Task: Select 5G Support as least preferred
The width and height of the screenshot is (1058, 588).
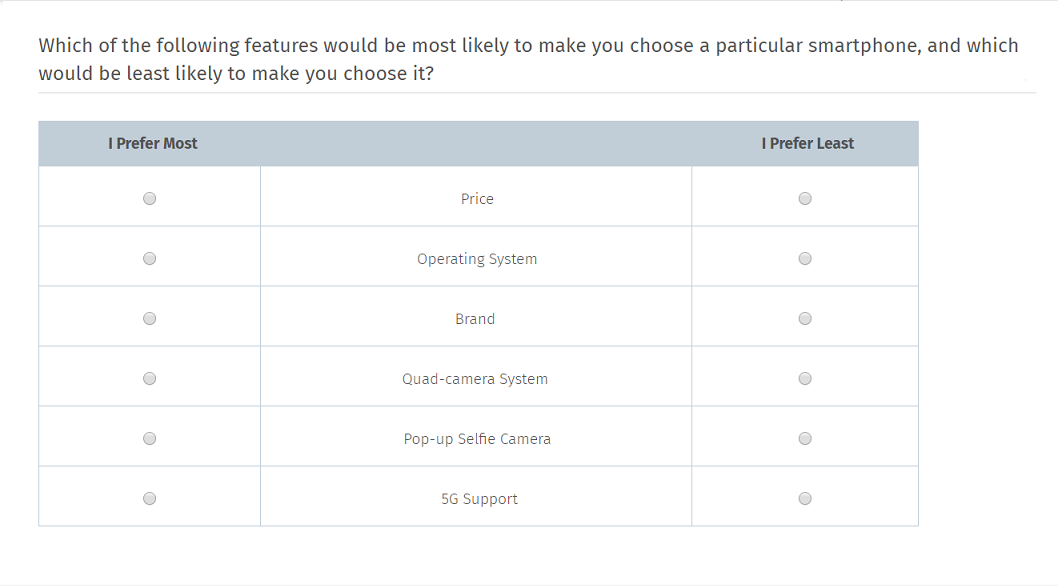Action: pyautogui.click(x=805, y=499)
